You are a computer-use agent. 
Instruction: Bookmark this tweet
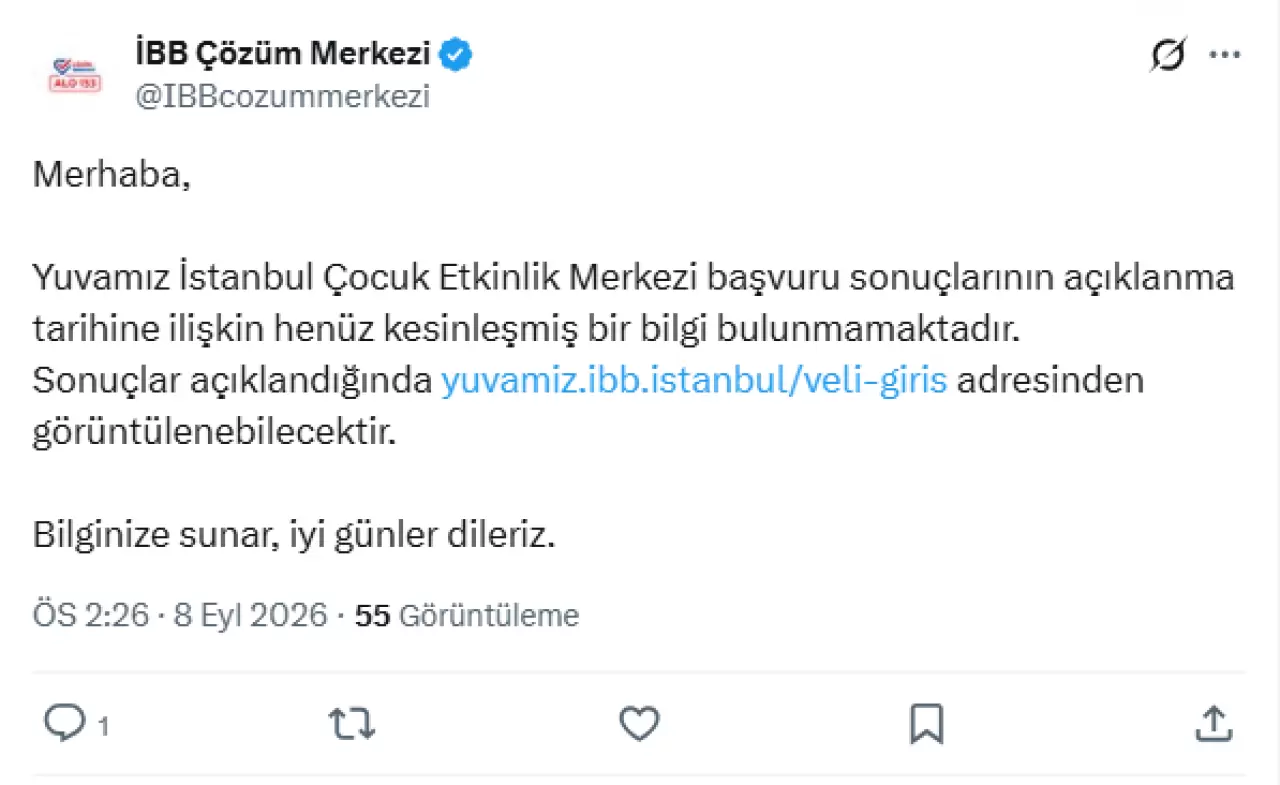[927, 724]
